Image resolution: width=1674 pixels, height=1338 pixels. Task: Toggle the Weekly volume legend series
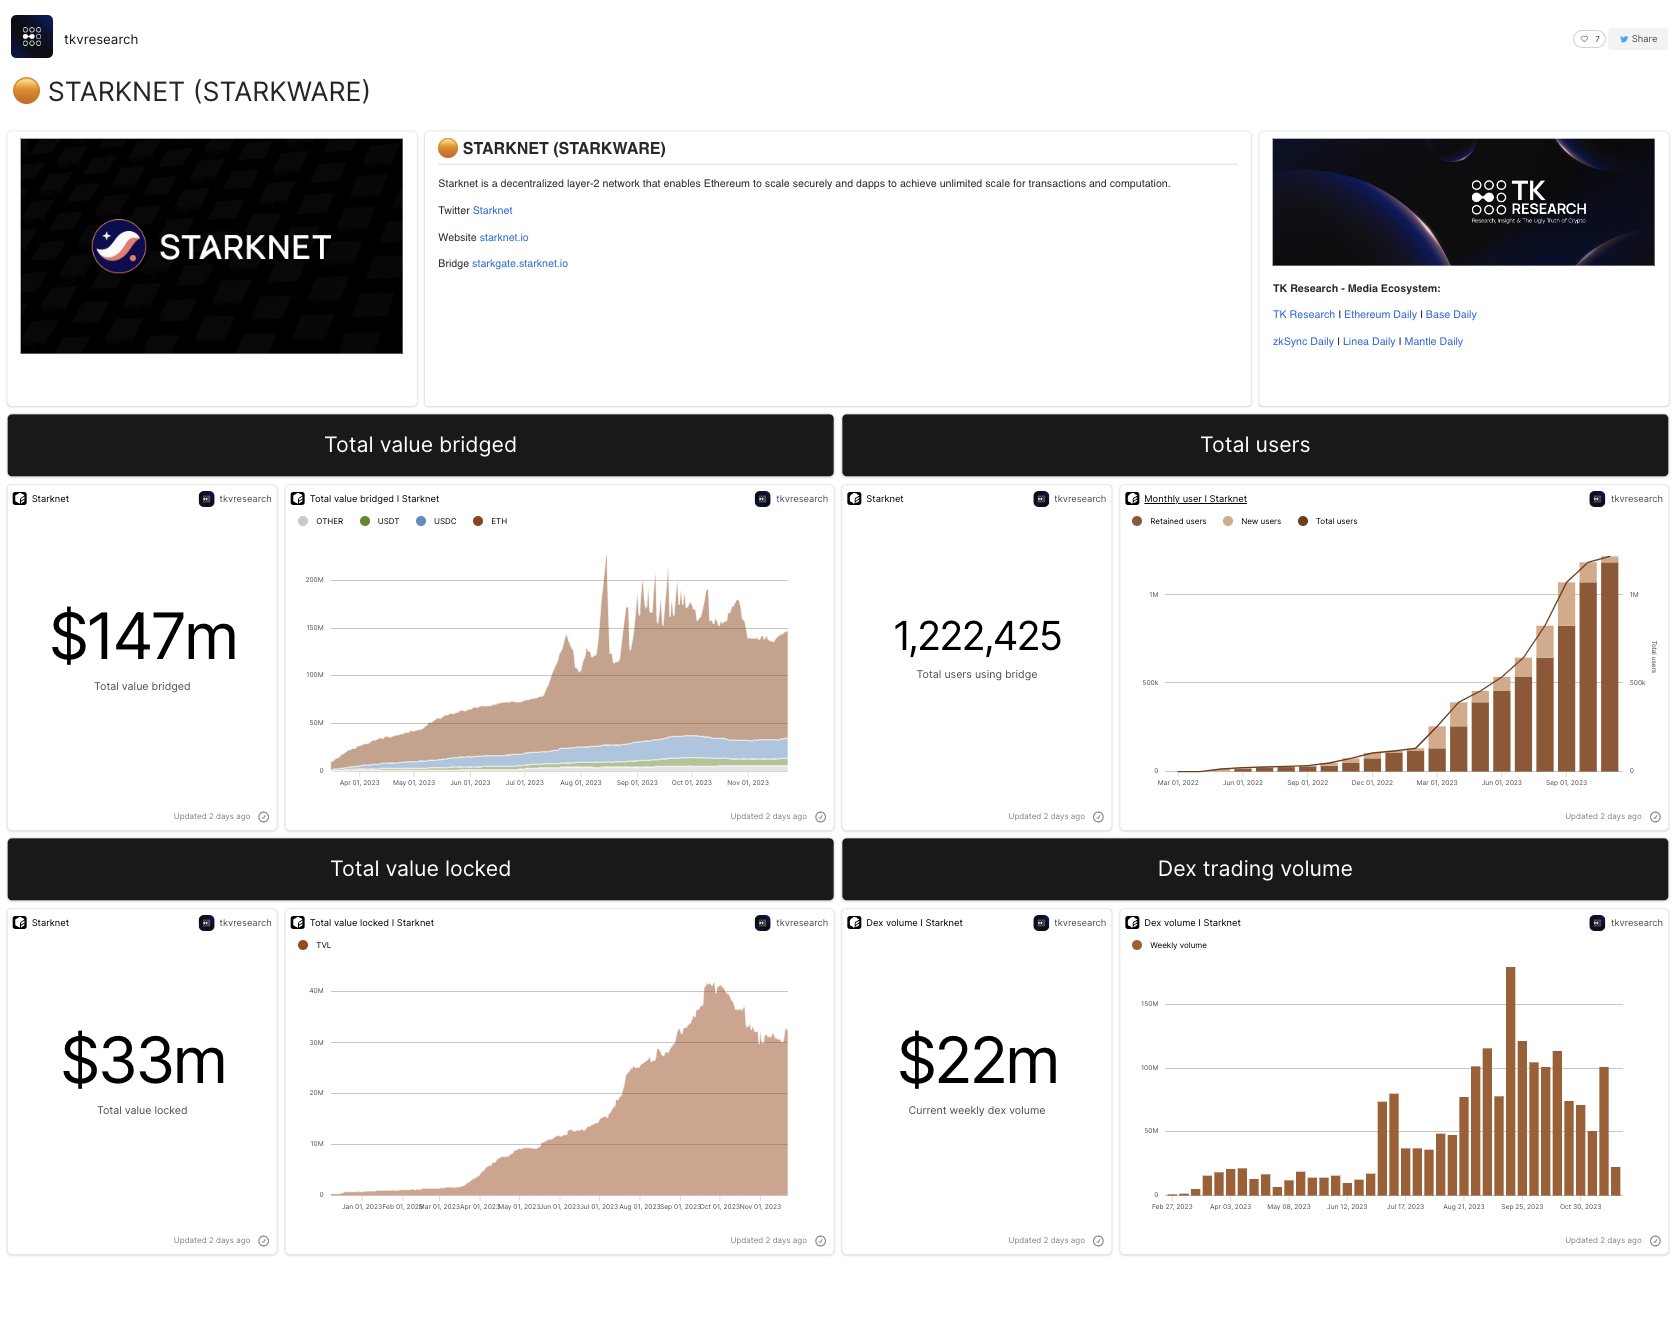1170,946
